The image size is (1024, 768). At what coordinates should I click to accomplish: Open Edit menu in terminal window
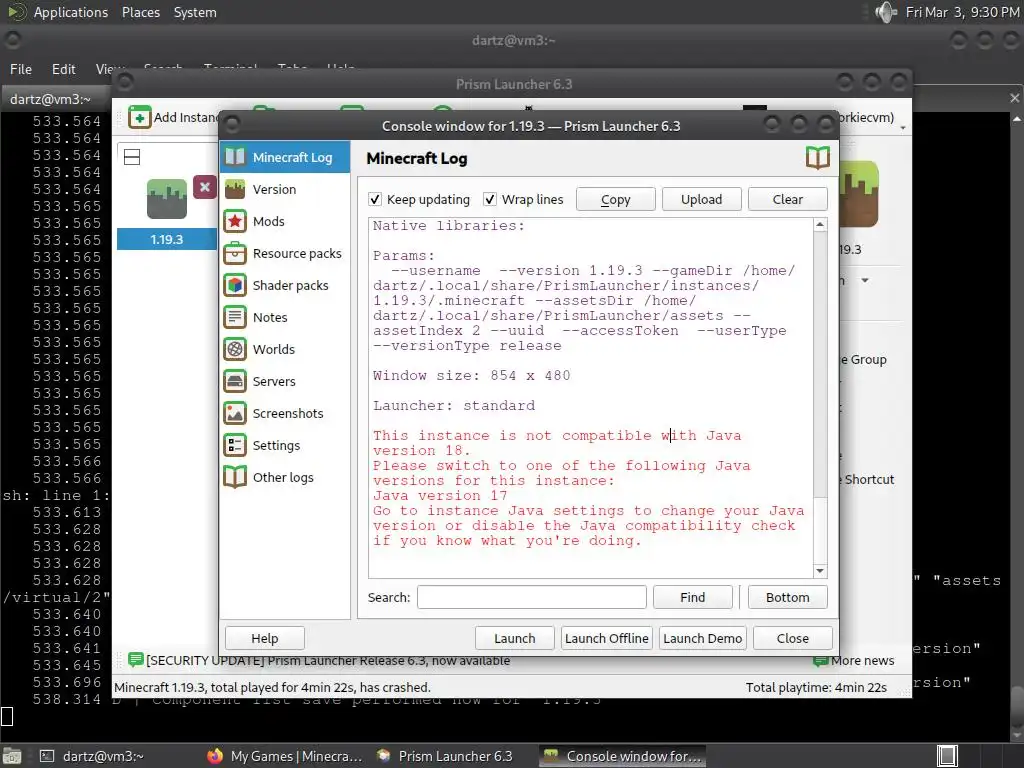click(63, 69)
